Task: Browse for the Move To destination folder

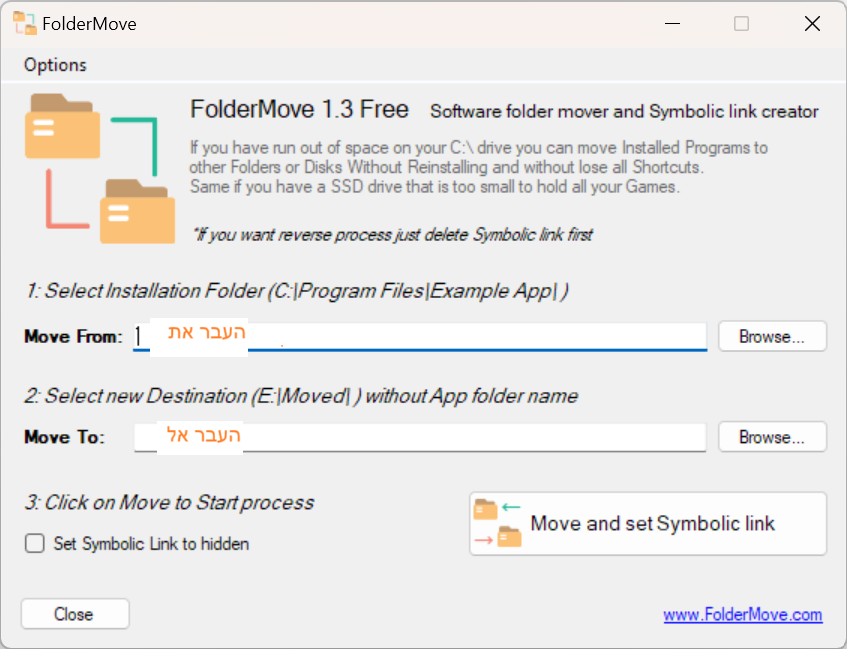Action: point(772,437)
